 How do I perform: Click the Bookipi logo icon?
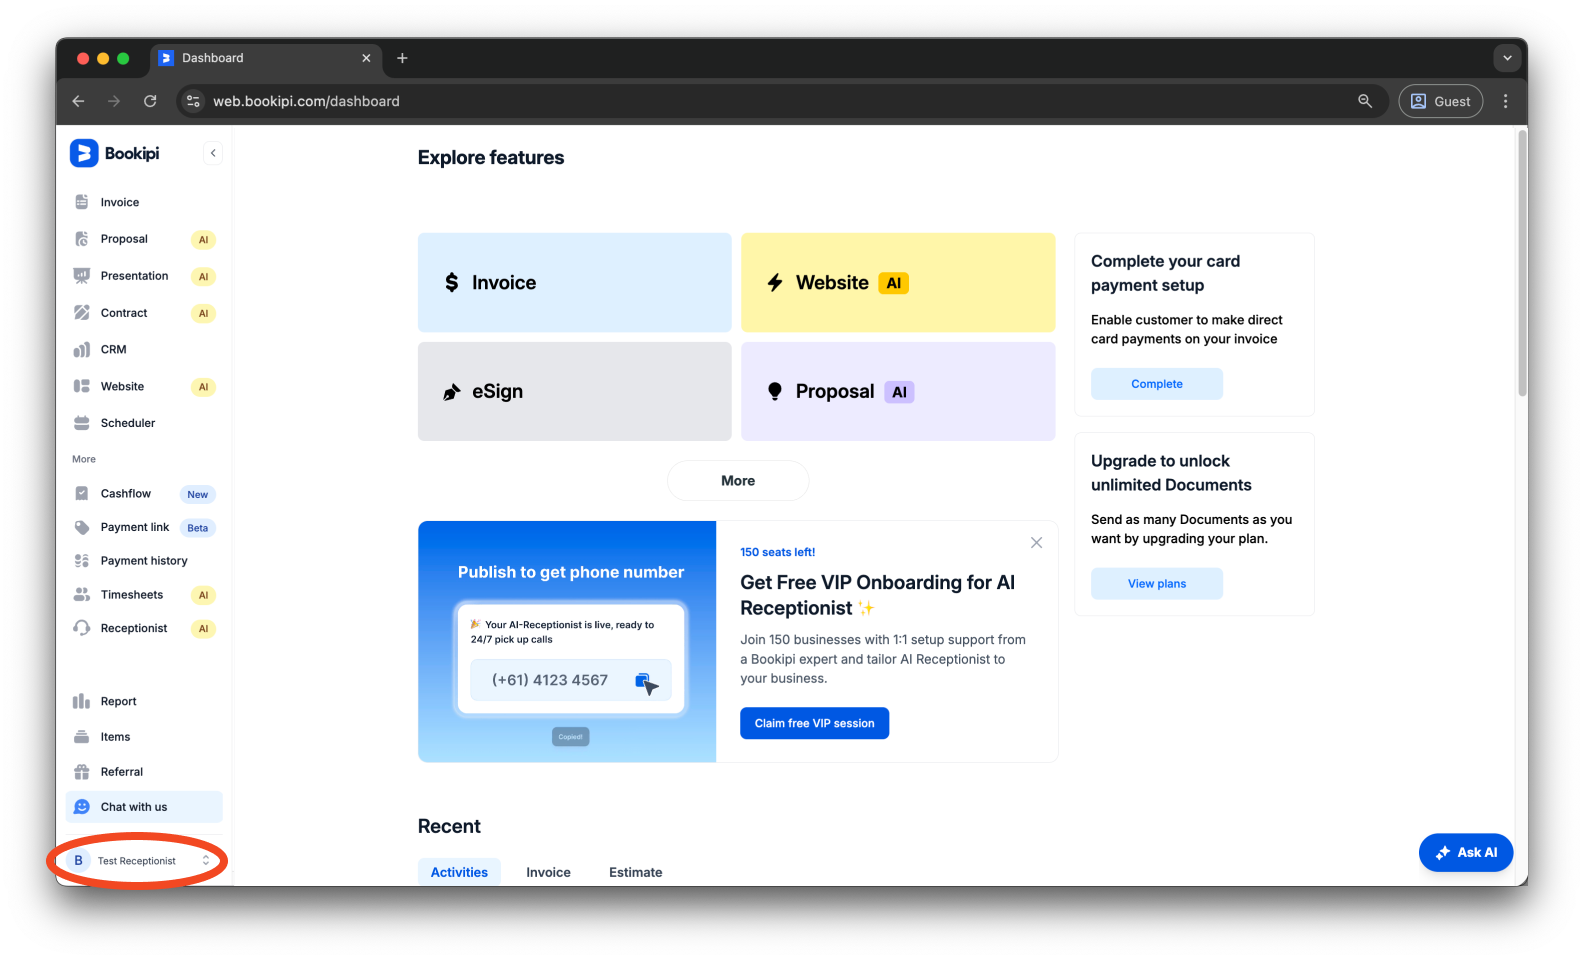pos(84,153)
